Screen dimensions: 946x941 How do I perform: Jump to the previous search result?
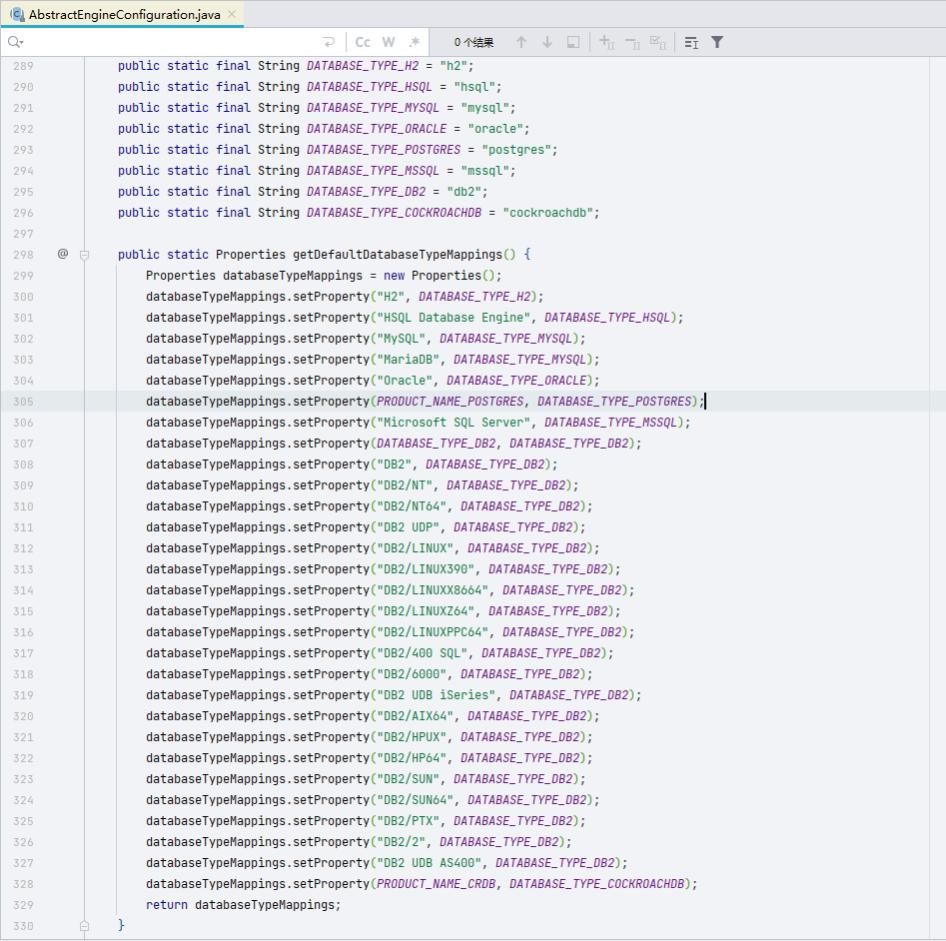point(519,42)
